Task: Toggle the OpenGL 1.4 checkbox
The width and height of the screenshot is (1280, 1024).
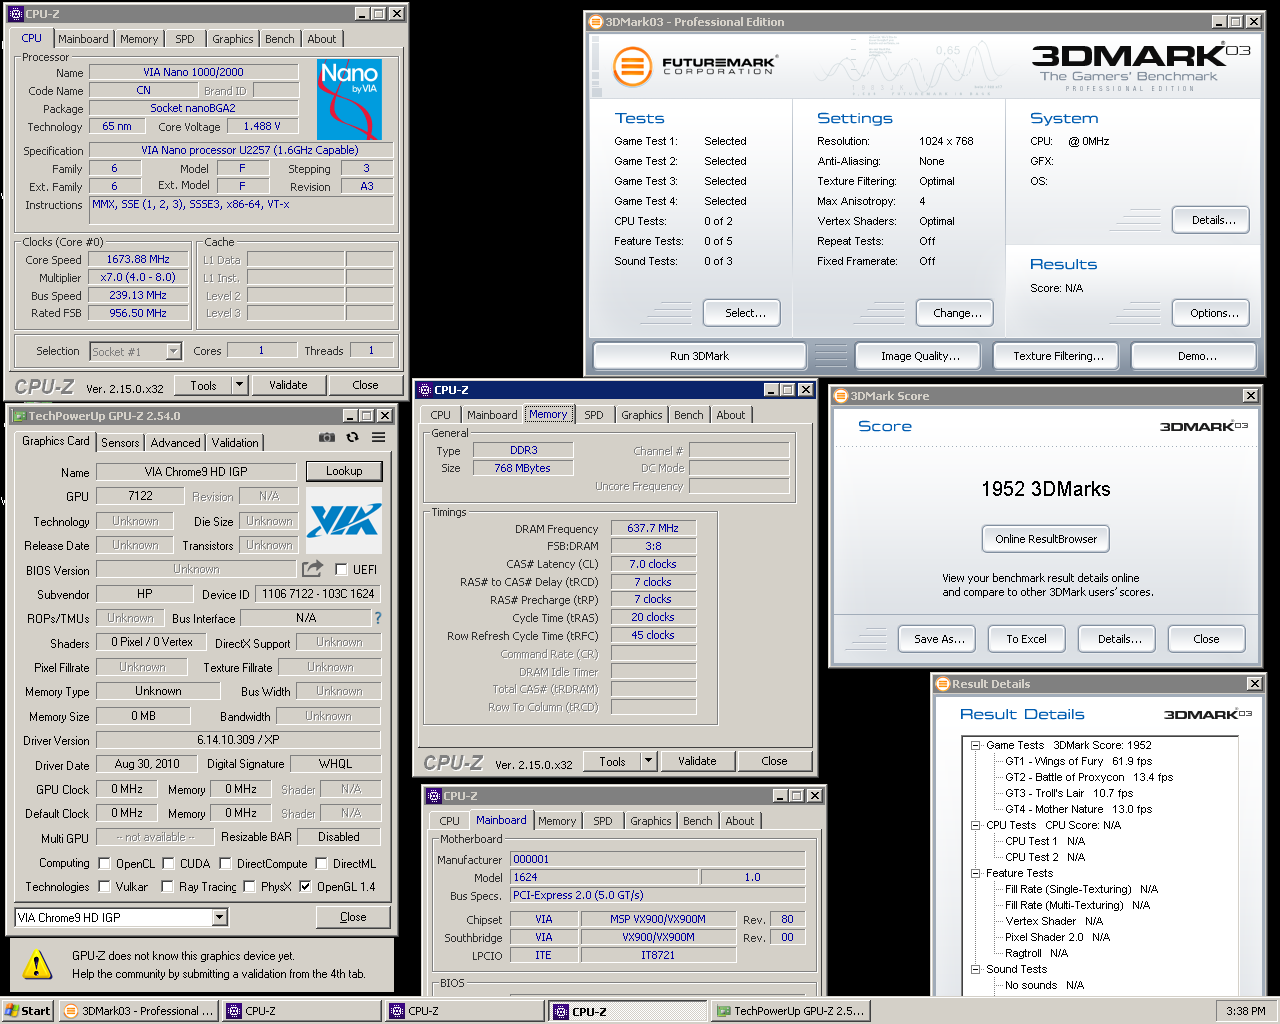Action: tap(305, 886)
